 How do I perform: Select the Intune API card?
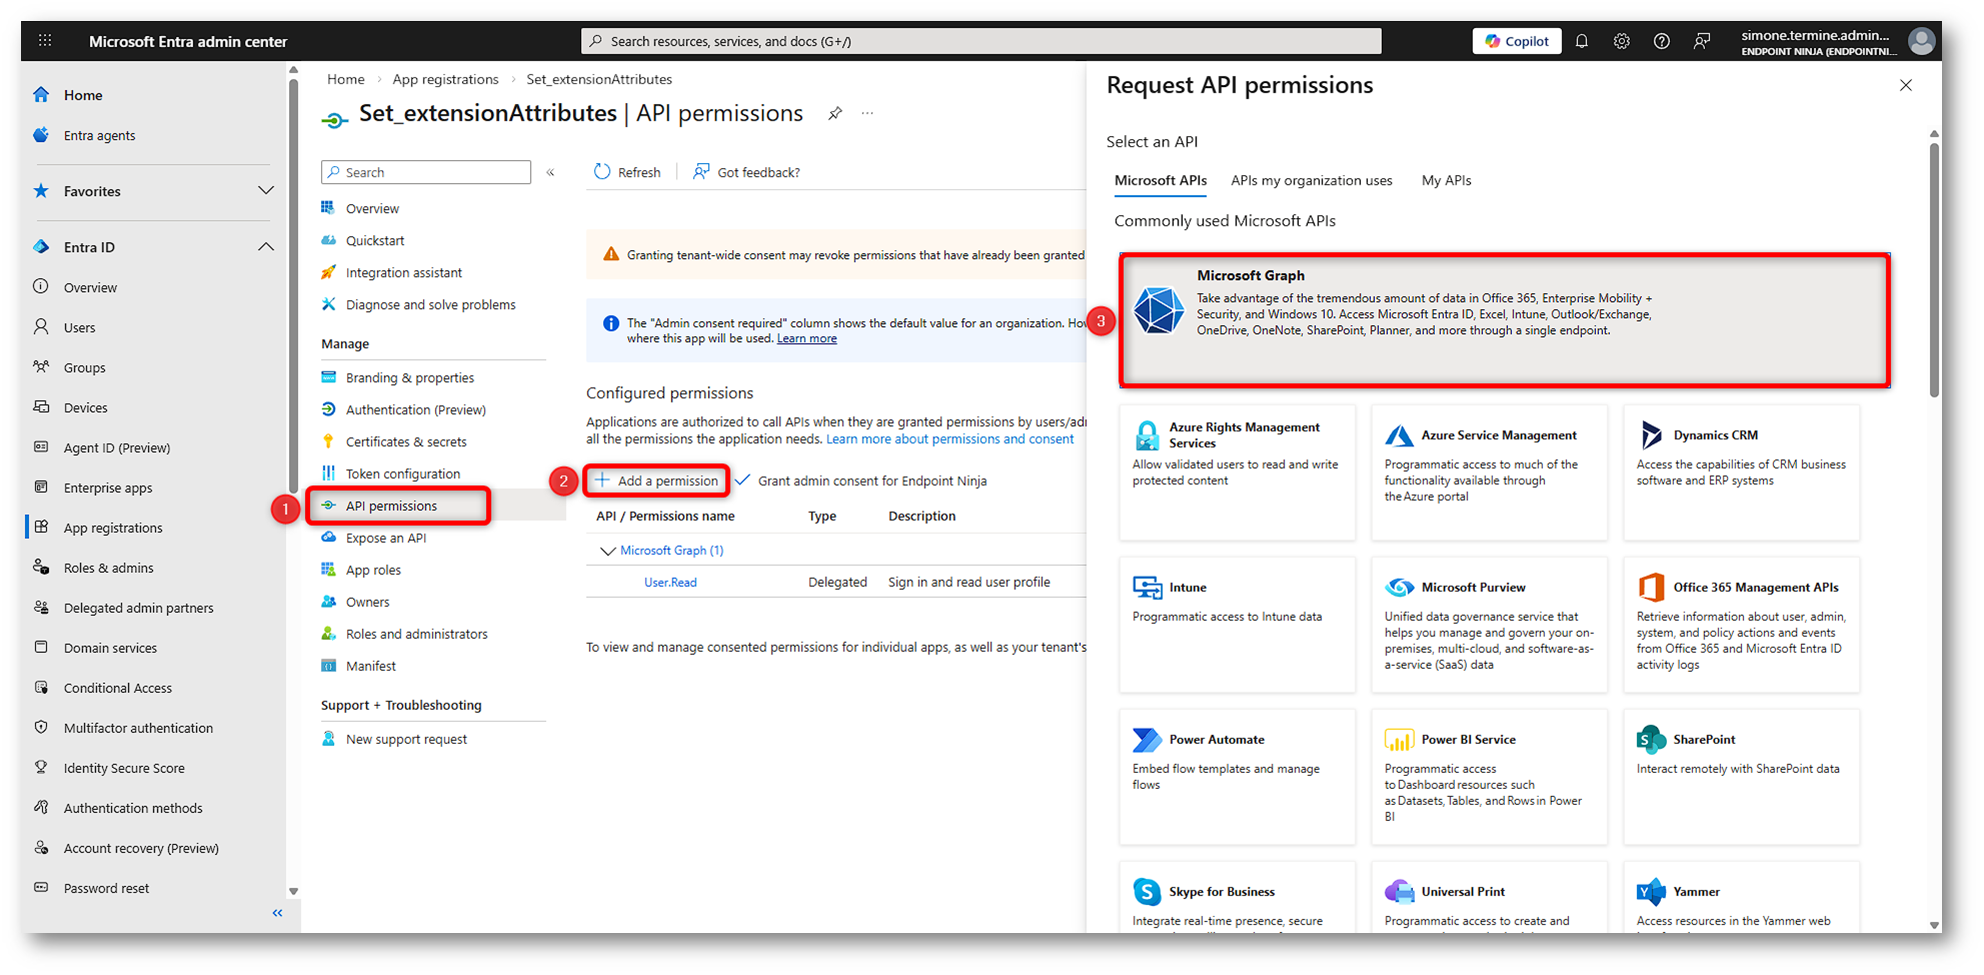point(1238,625)
